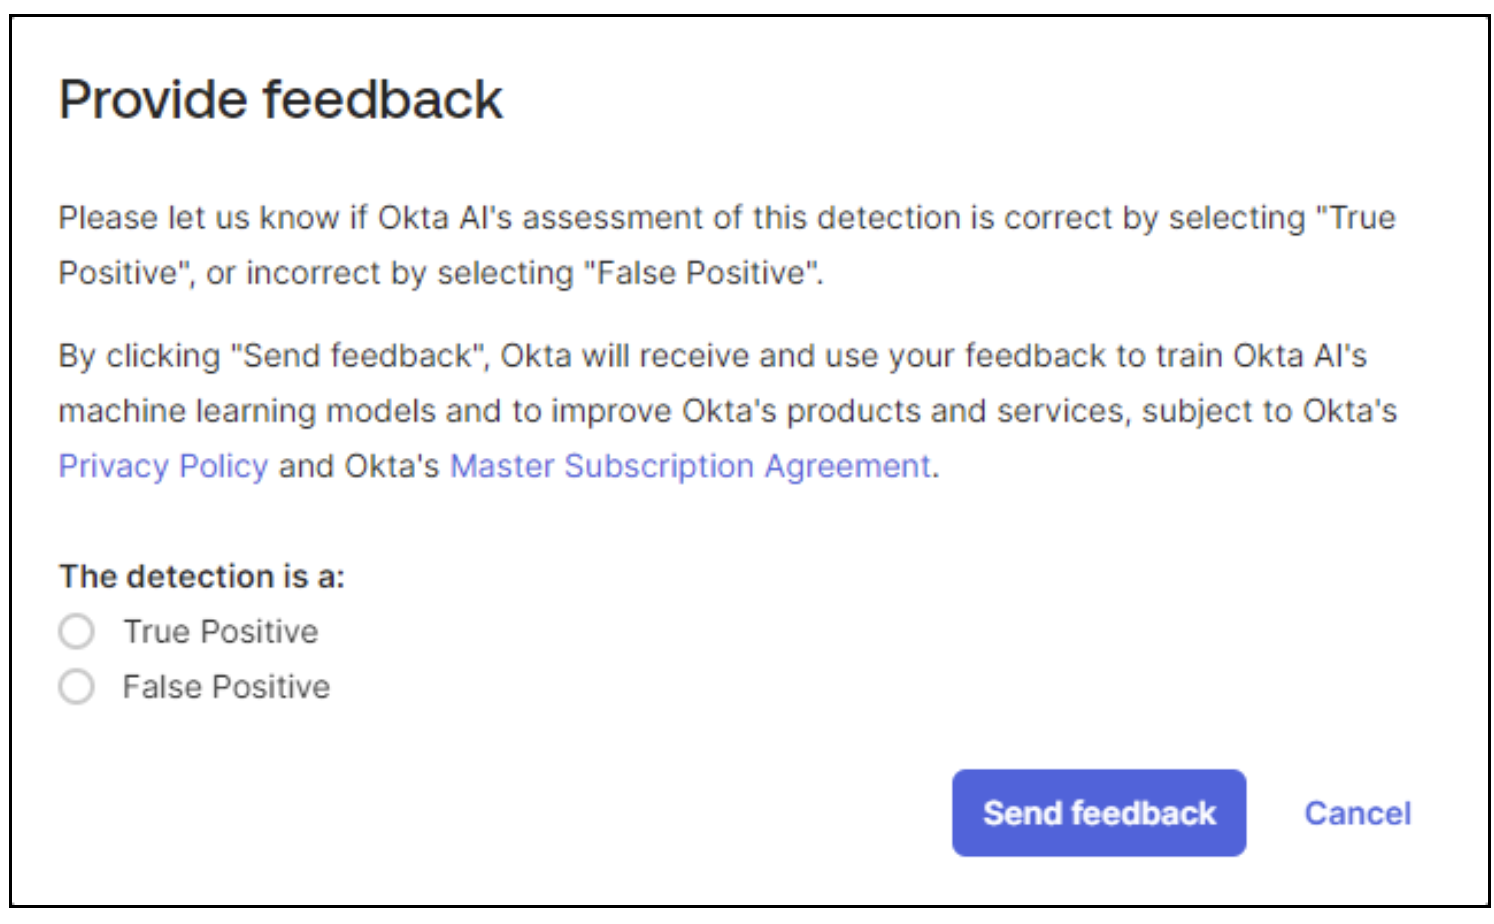Choose True Positive under detection options
1494x924 pixels.
[x=76, y=631]
